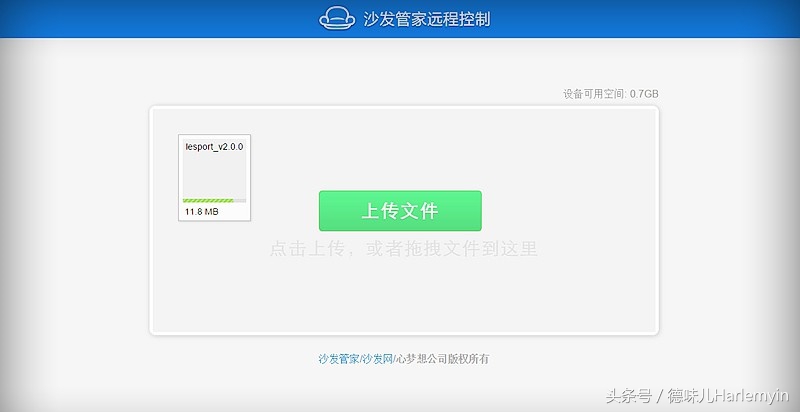
Task: Open the 沙发网 footer link
Action: point(378,359)
